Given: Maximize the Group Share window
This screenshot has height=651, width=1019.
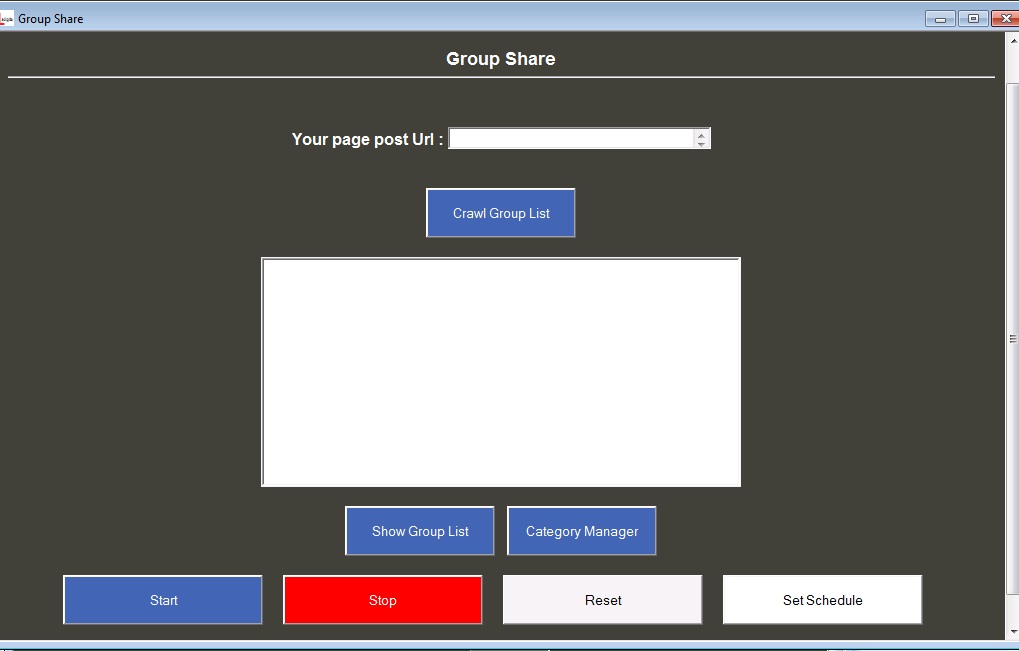Looking at the screenshot, I should tap(973, 18).
